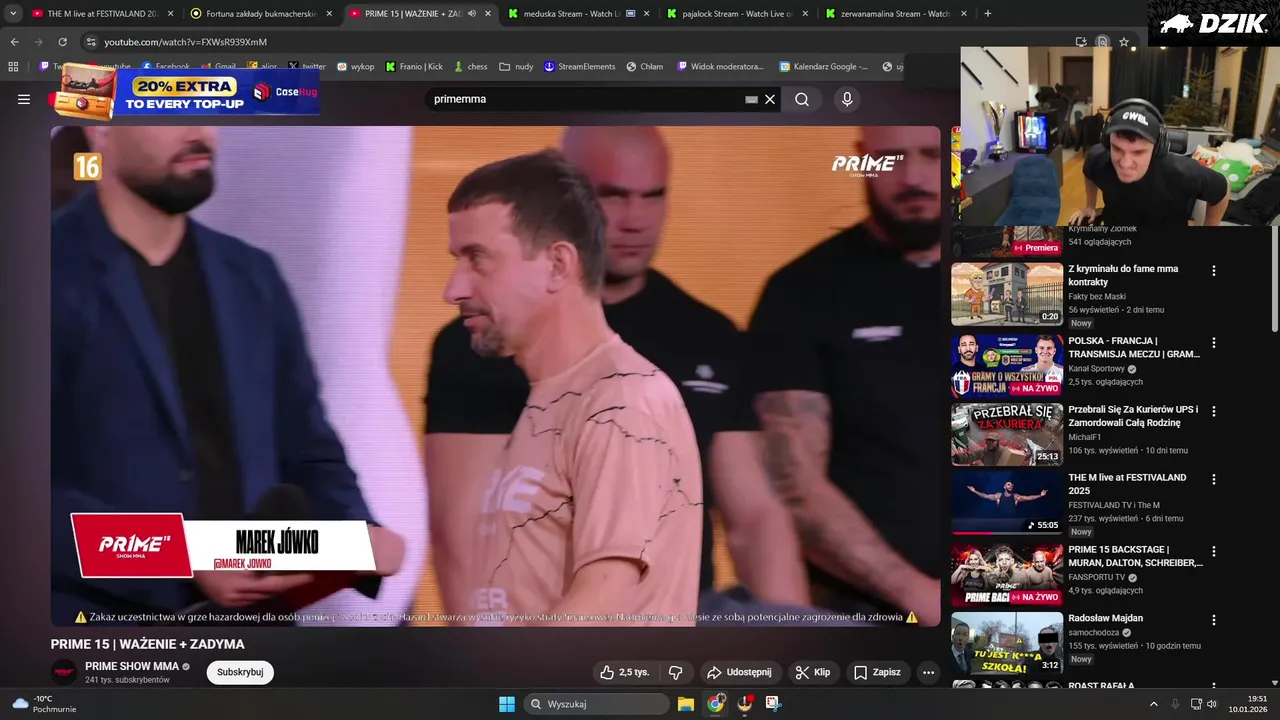Image resolution: width=1280 pixels, height=720 pixels.
Task: Reload the page with refresh icon
Action: coord(62,42)
